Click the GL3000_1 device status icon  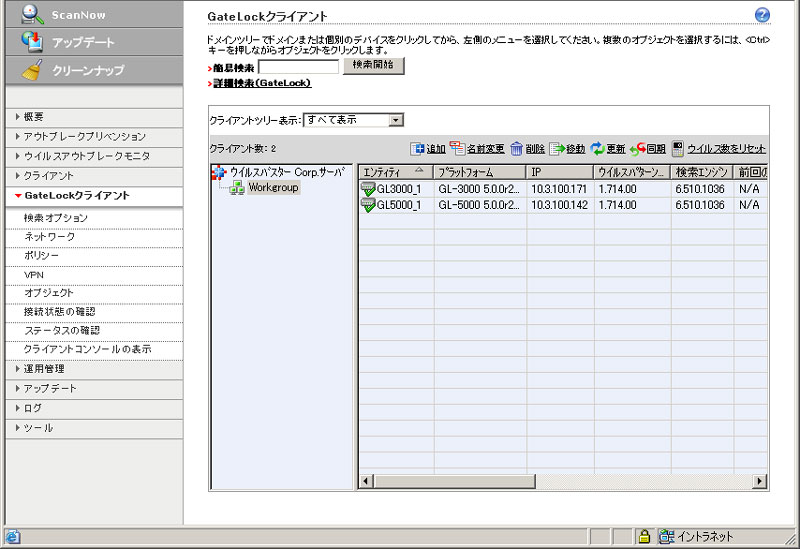(368, 189)
